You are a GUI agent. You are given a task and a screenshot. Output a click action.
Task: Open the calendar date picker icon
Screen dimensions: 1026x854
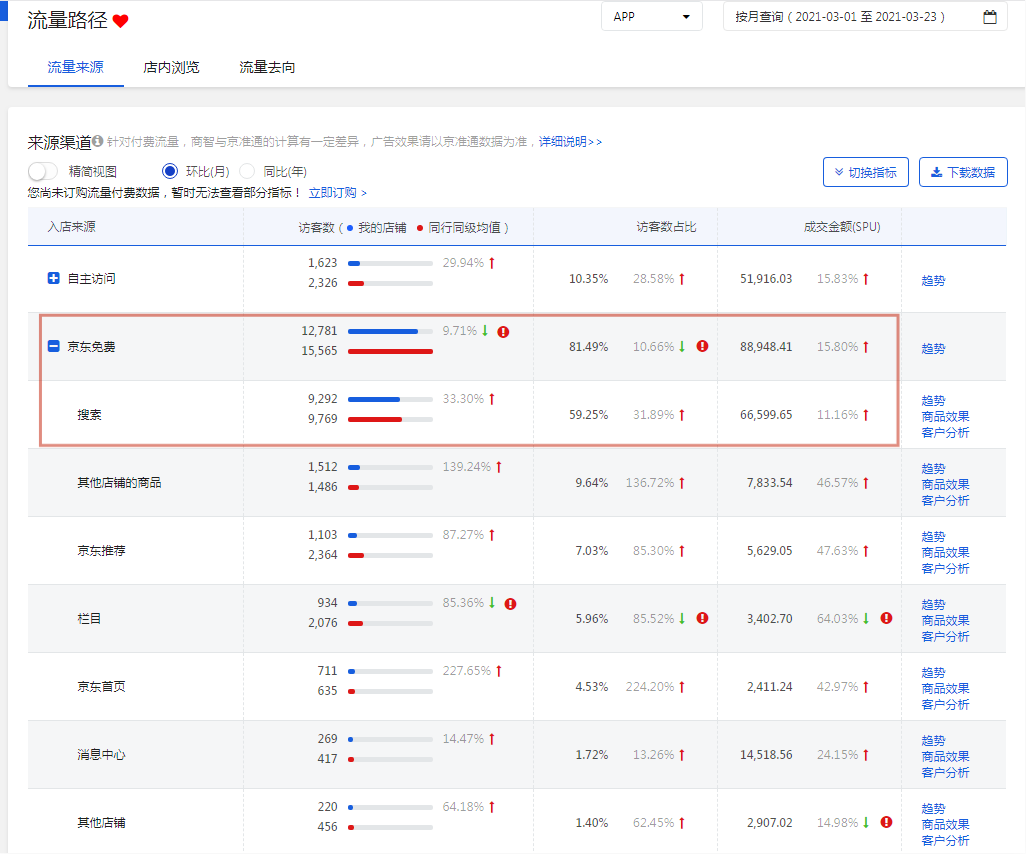coord(990,17)
